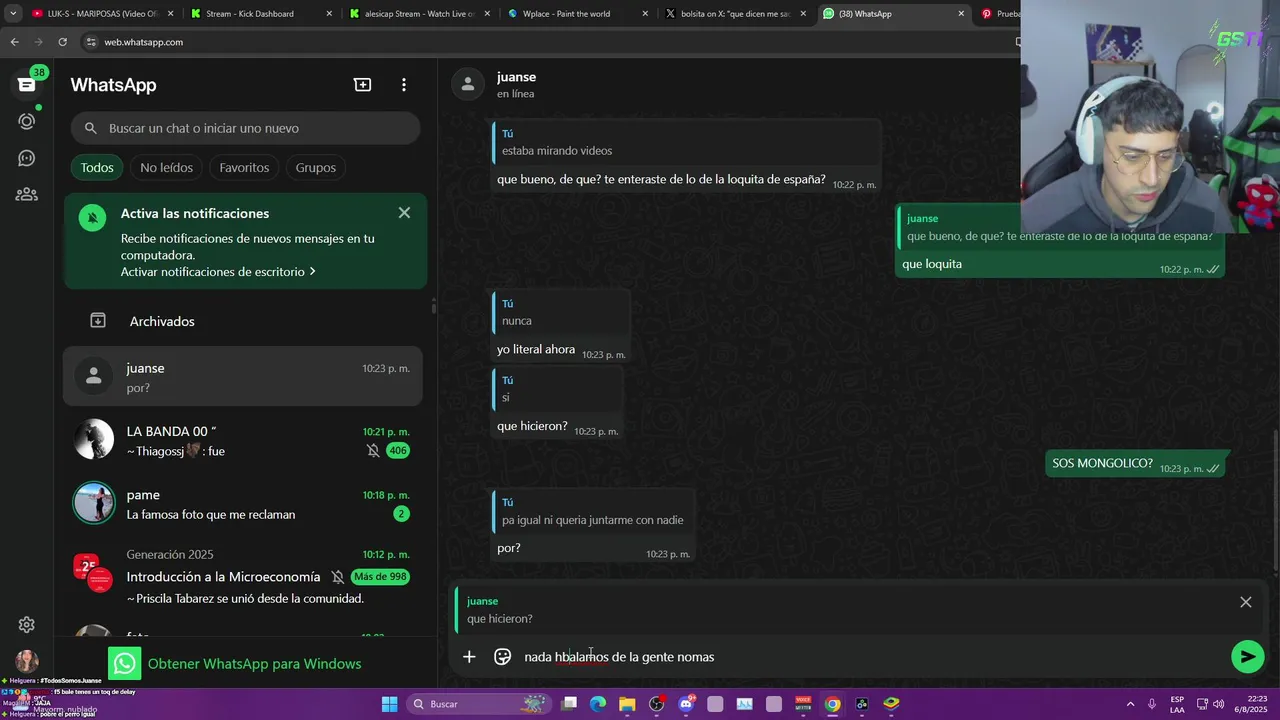
Task: Open the LA BANDA 00 group chat
Action: 243,440
